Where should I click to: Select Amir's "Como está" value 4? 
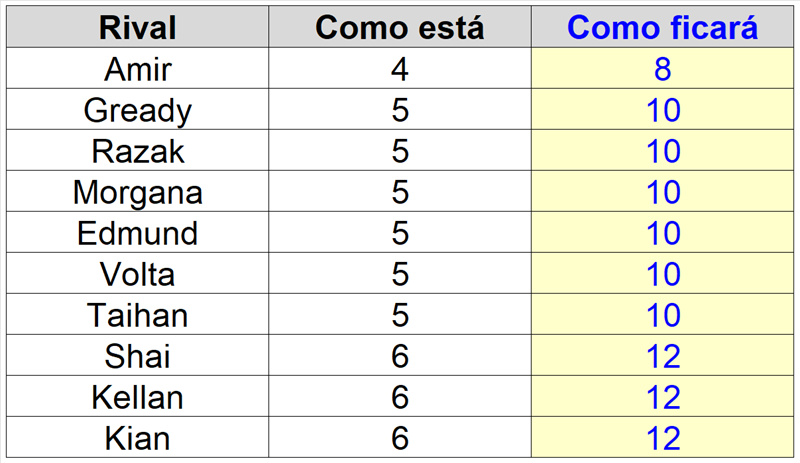(x=400, y=69)
